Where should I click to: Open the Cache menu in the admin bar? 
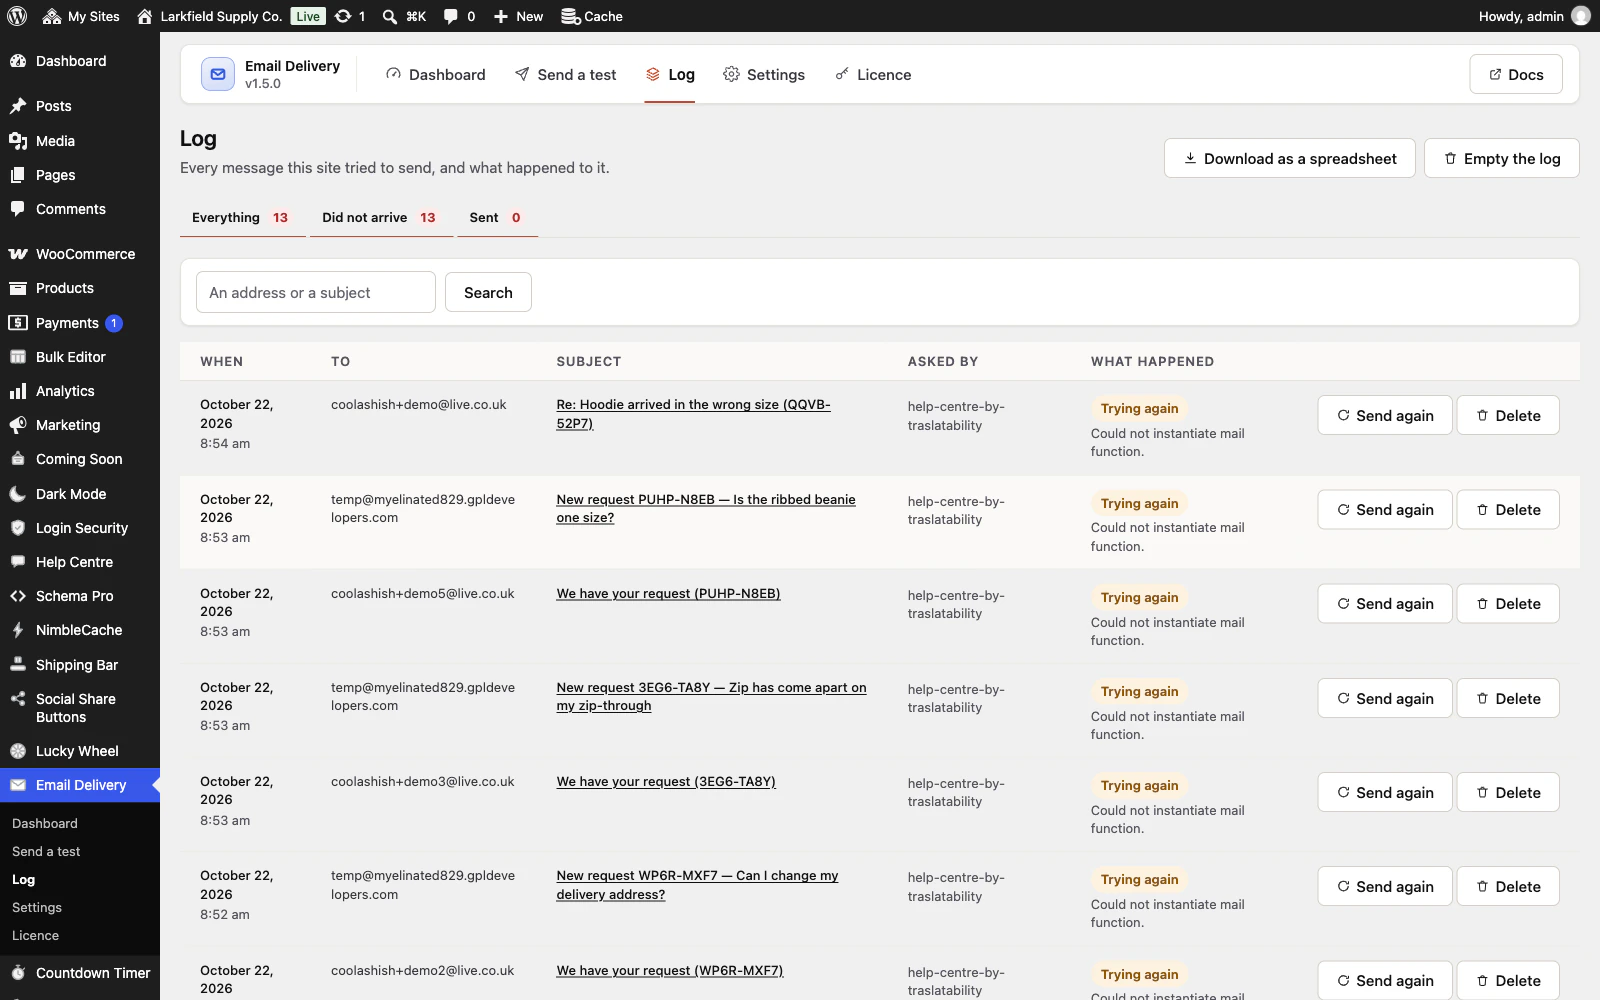[x=592, y=16]
